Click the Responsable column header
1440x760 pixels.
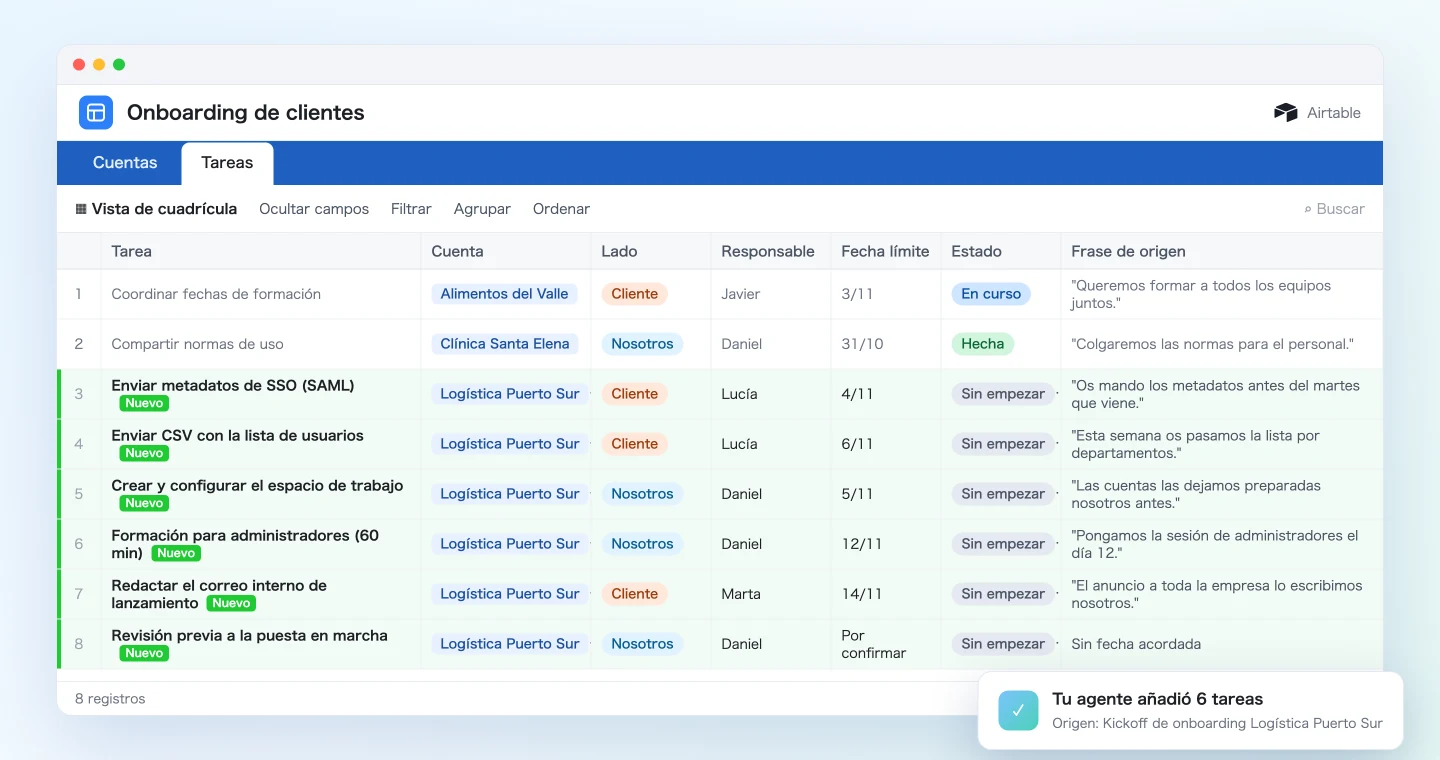[771, 251]
